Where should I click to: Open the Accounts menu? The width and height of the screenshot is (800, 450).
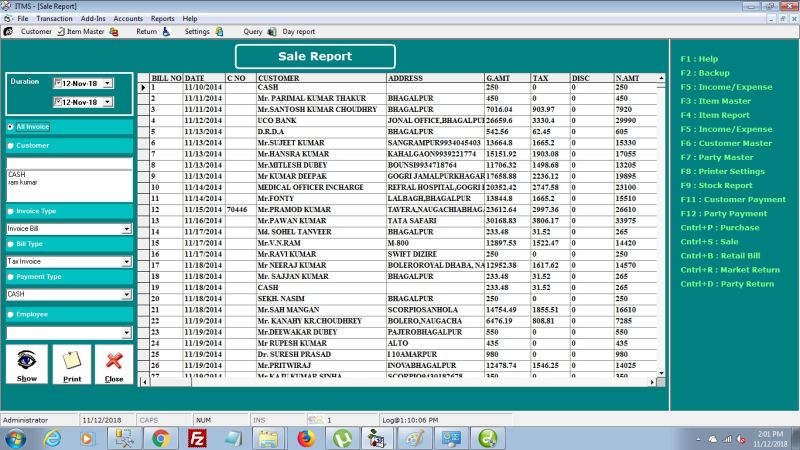point(128,18)
